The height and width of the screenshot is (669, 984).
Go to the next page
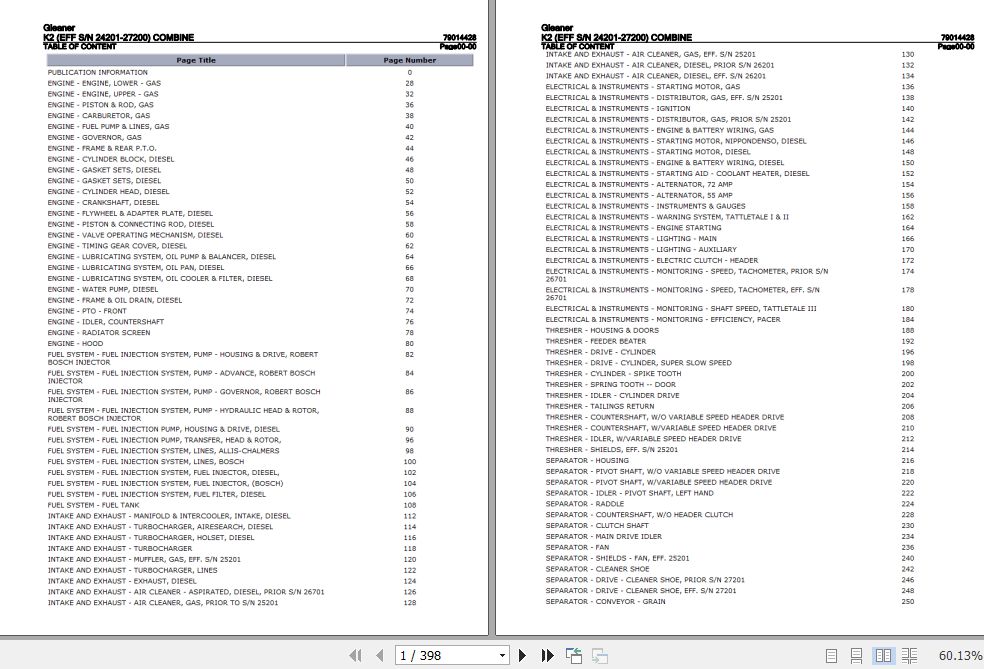click(x=522, y=656)
